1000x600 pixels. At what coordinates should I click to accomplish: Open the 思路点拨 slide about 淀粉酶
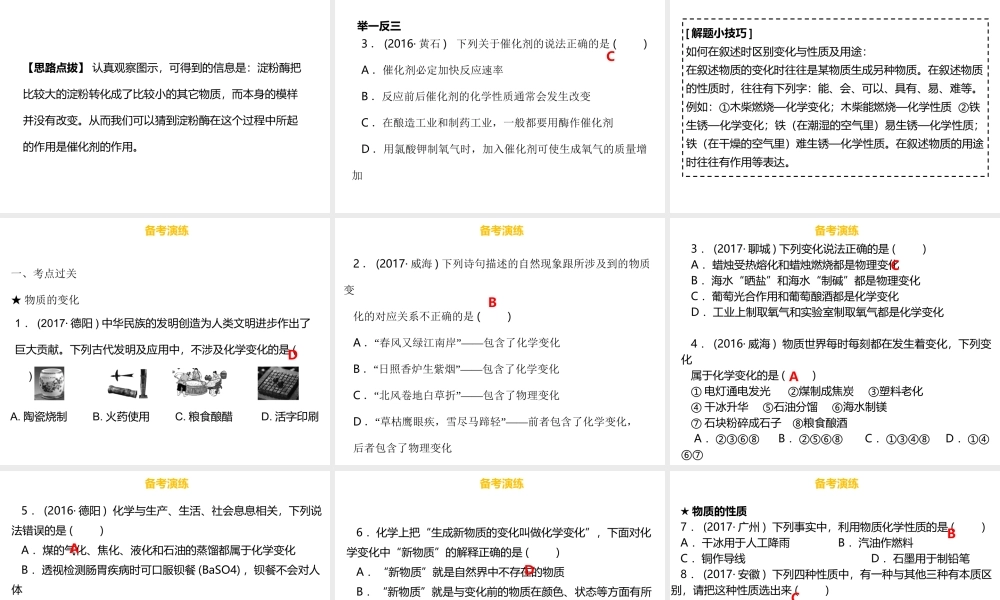[x=165, y=106]
